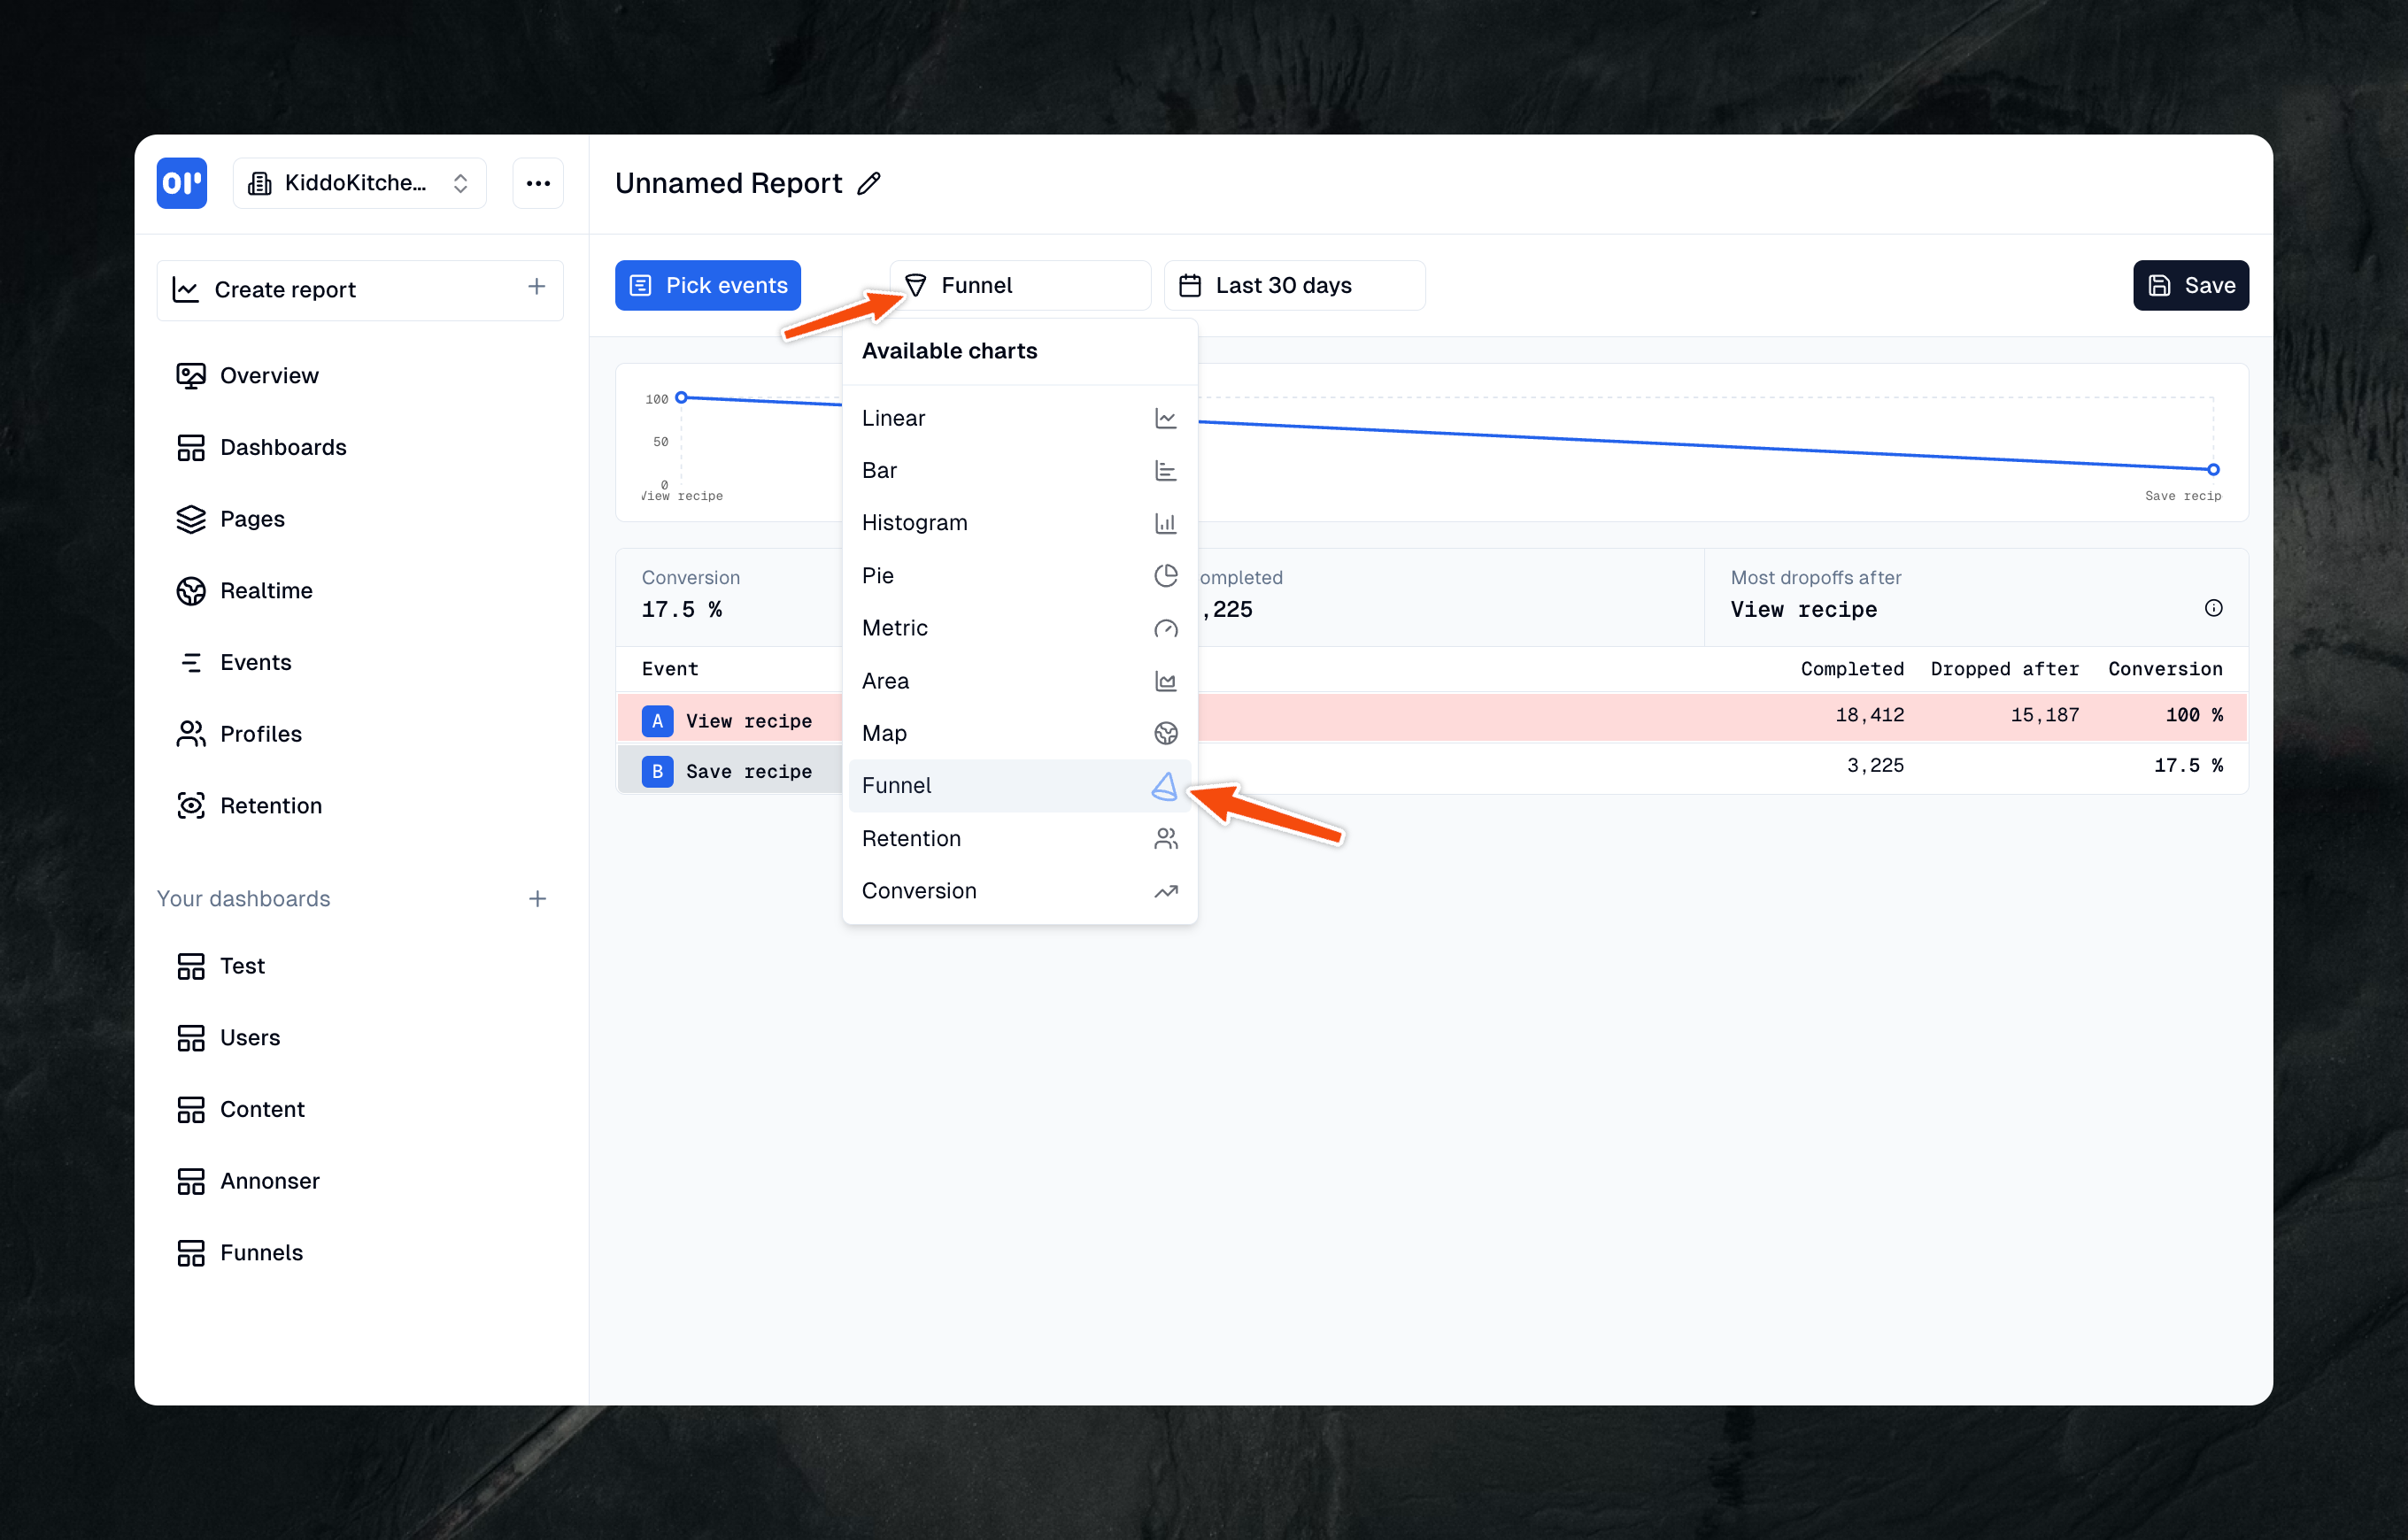This screenshot has height=1540, width=2408.
Task: Open the ellipsis options menu
Action: (537, 183)
